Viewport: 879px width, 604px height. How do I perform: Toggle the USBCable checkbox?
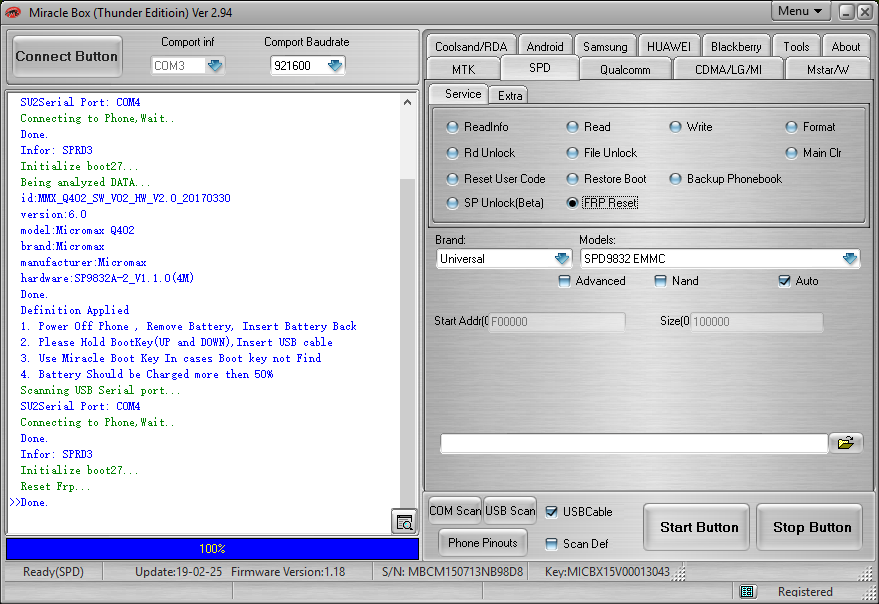[579, 511]
